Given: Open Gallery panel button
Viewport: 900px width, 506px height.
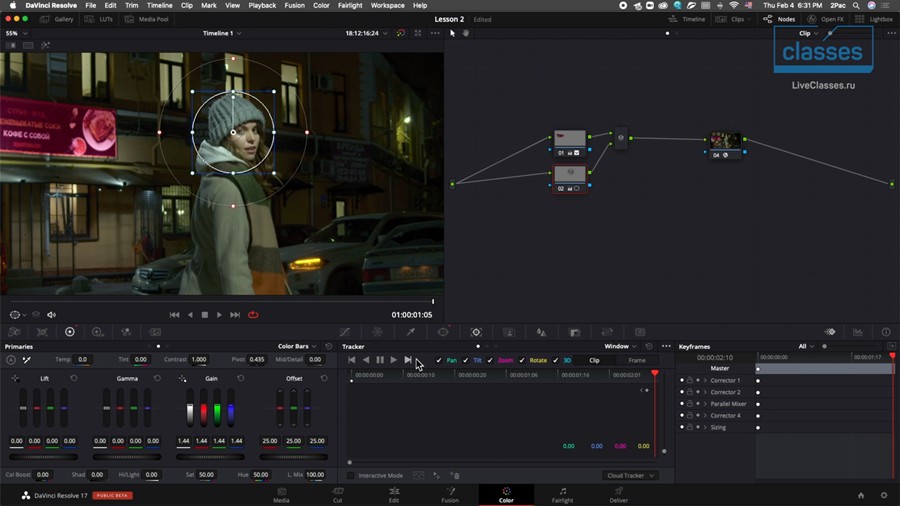Looking at the screenshot, I should pos(57,19).
